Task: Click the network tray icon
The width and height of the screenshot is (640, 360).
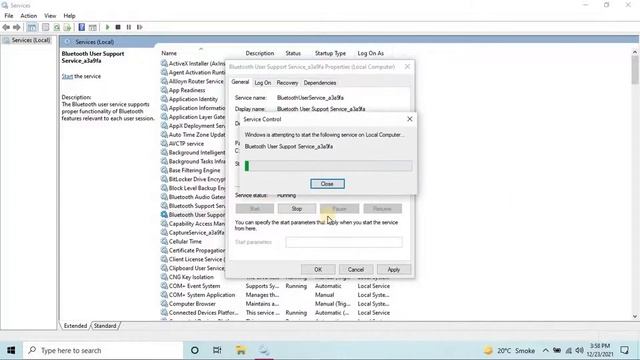Action: (569, 351)
